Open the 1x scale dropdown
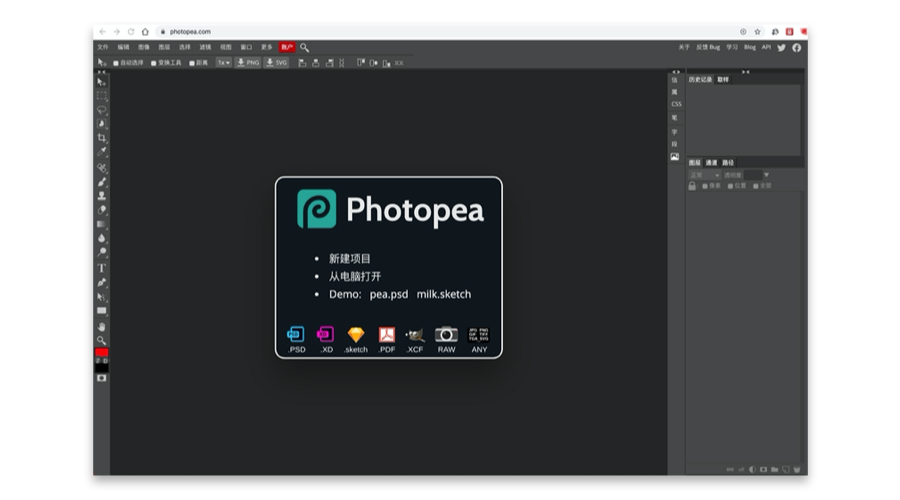This screenshot has height=500, width=900. click(x=223, y=63)
